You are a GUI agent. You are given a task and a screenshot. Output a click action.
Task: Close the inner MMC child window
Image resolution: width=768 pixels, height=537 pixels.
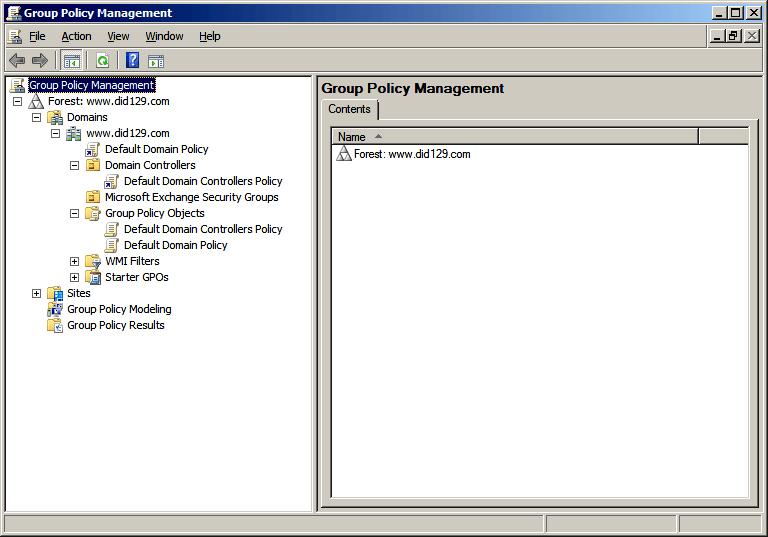[x=752, y=36]
